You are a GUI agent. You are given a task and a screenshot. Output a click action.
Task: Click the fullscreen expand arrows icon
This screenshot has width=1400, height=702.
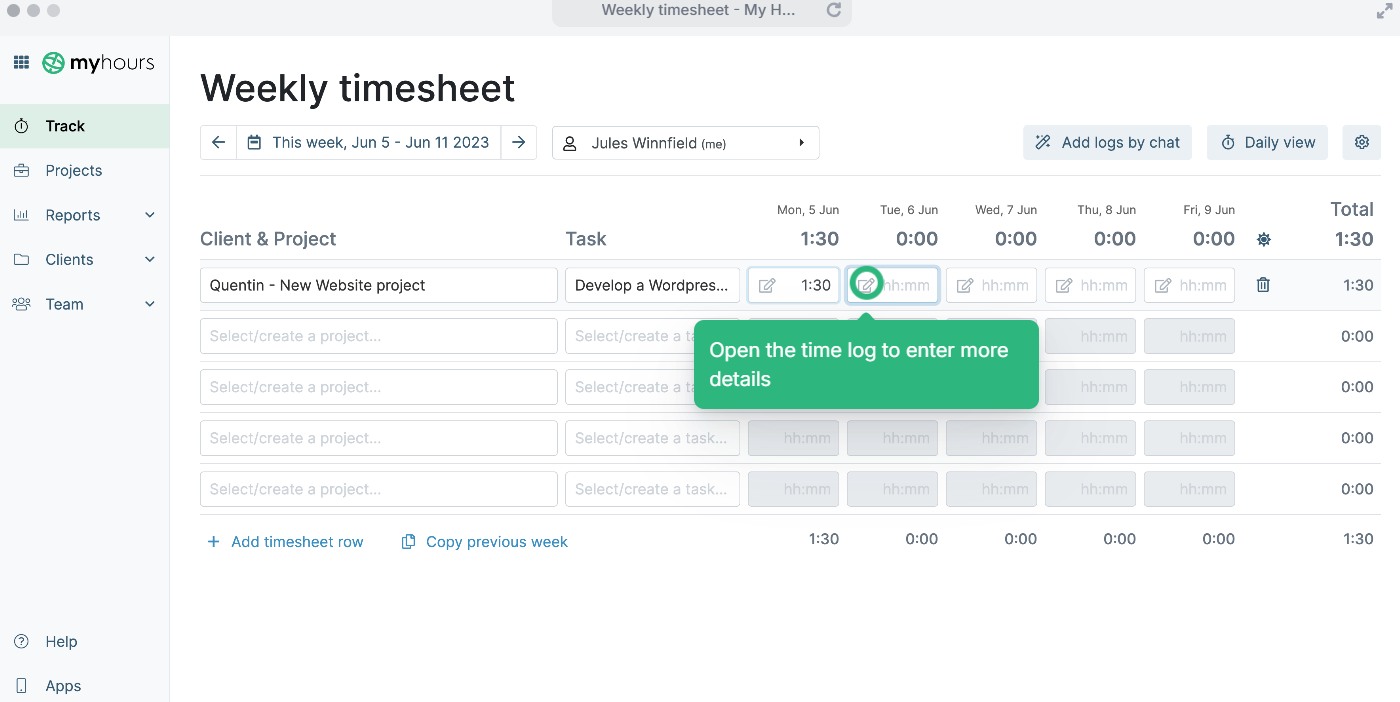pyautogui.click(x=1384, y=11)
